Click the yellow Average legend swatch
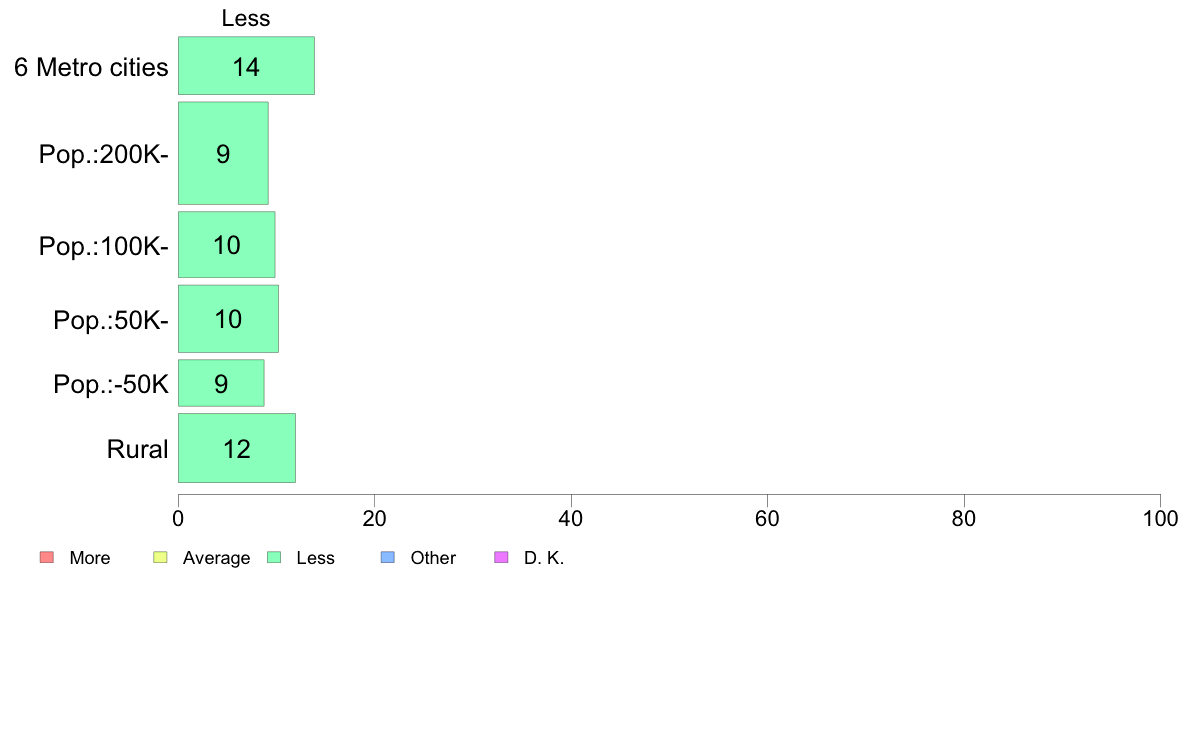This screenshot has width=1188, height=736. click(160, 557)
